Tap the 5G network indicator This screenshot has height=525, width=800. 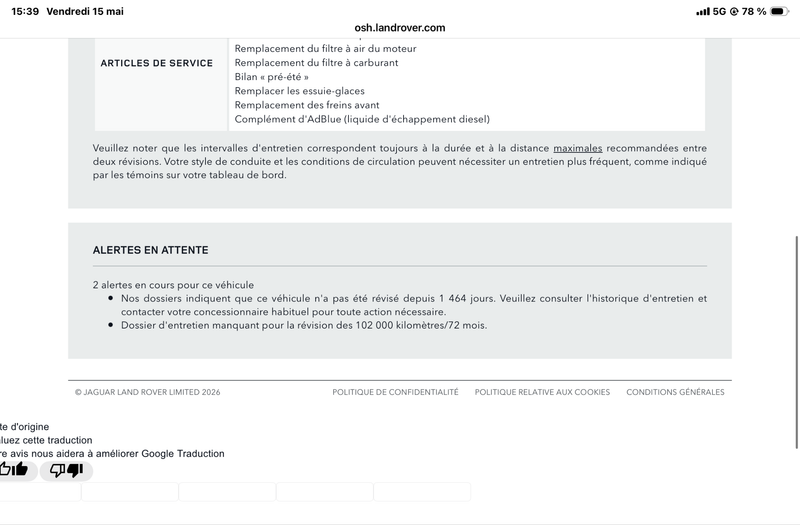[719, 11]
